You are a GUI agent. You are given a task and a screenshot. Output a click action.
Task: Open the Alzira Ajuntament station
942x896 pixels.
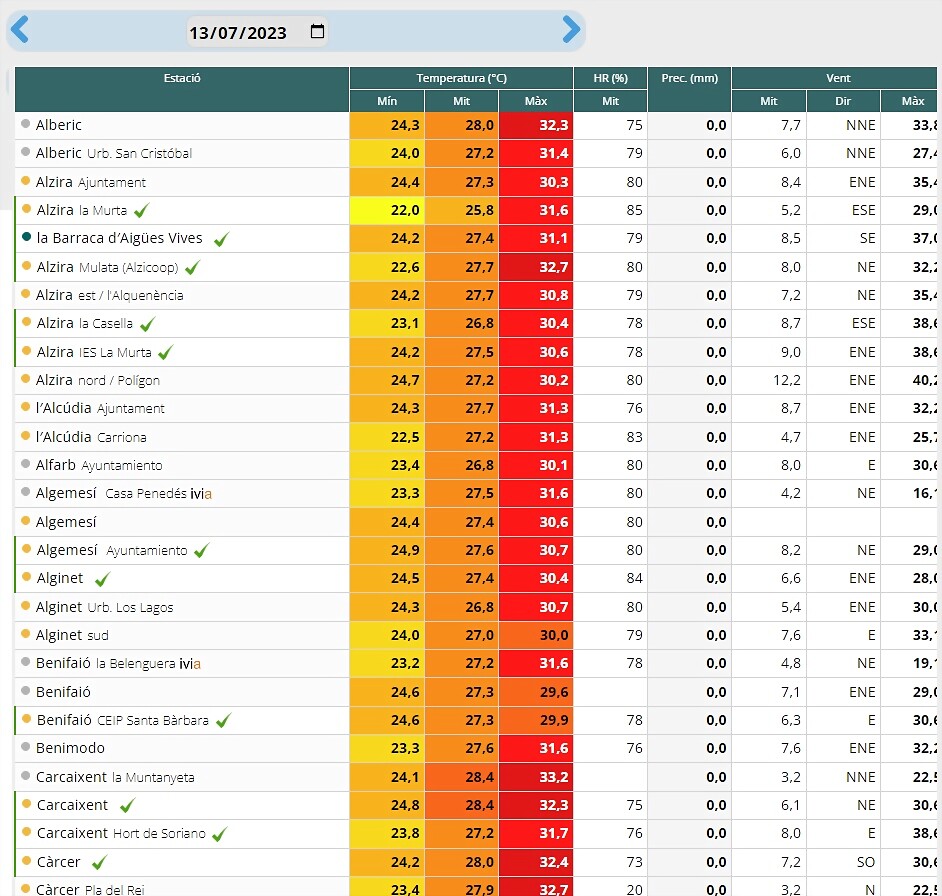91,182
